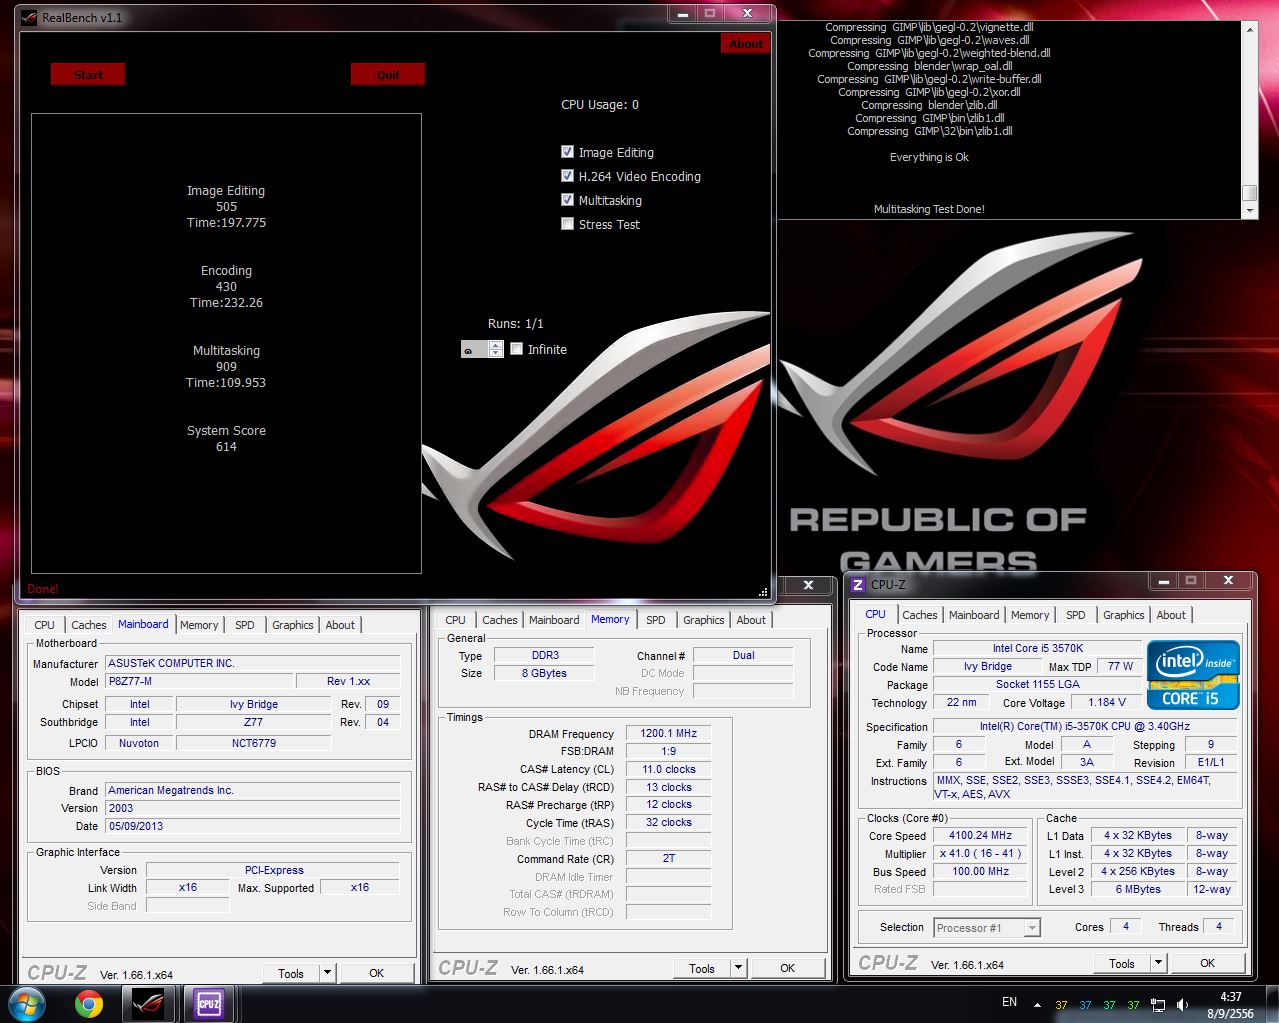
Task: Switch to Mainboard tab in Memory window
Action: (x=554, y=620)
